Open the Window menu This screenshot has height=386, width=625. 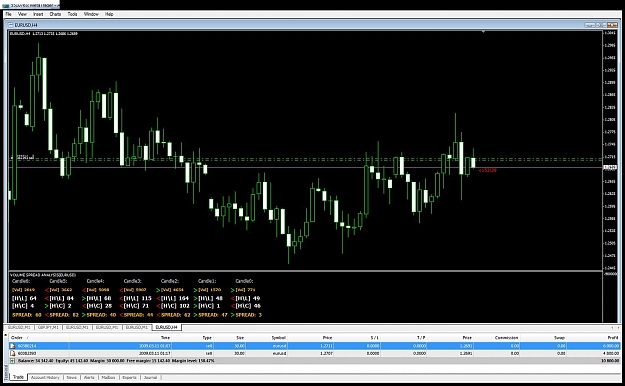[x=91, y=14]
